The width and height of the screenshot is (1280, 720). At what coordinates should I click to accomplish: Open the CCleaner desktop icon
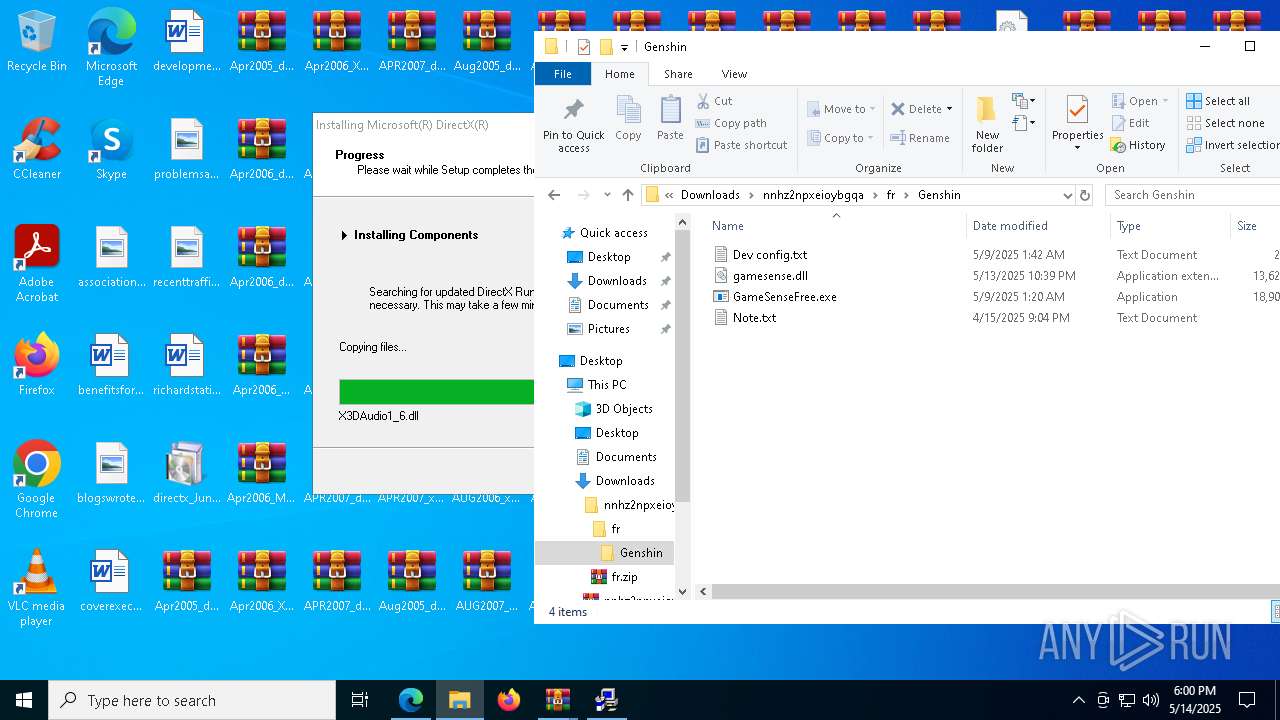37,149
